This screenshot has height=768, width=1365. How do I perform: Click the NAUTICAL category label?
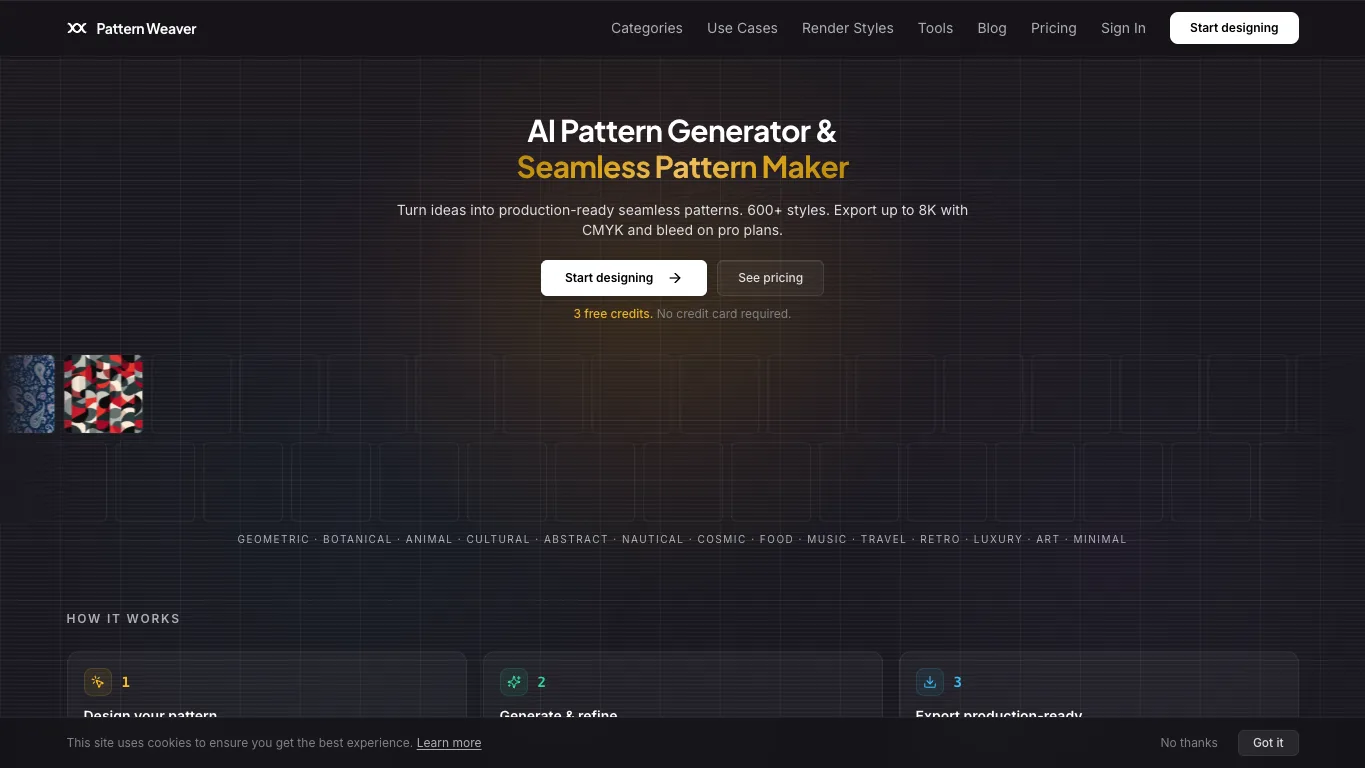click(653, 539)
